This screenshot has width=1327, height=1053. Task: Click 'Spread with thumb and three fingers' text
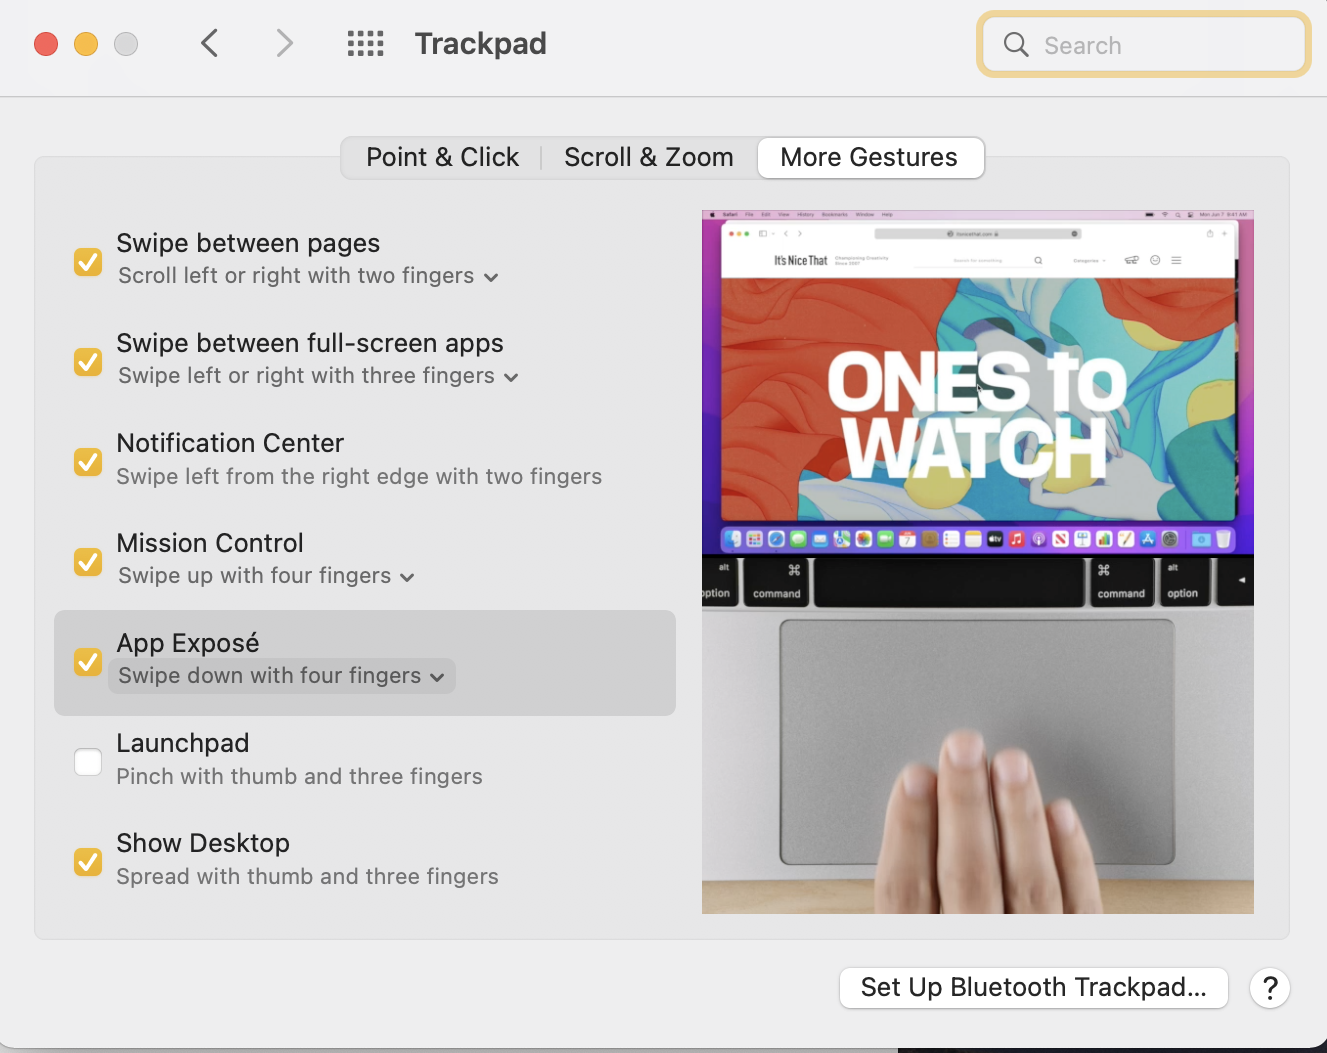[x=307, y=877]
